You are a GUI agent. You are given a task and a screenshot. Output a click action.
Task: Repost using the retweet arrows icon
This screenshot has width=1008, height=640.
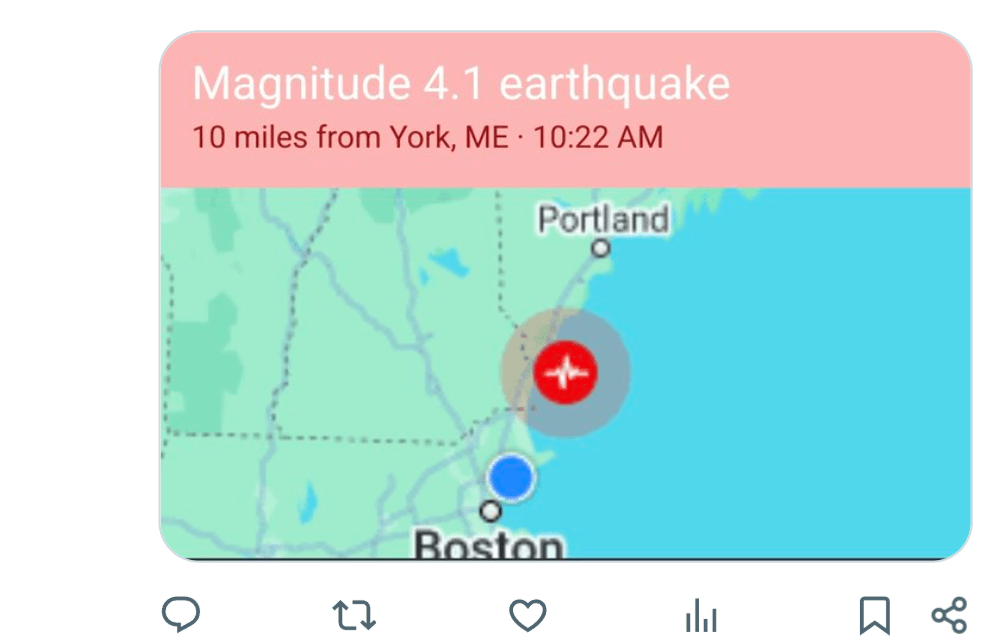(x=354, y=614)
